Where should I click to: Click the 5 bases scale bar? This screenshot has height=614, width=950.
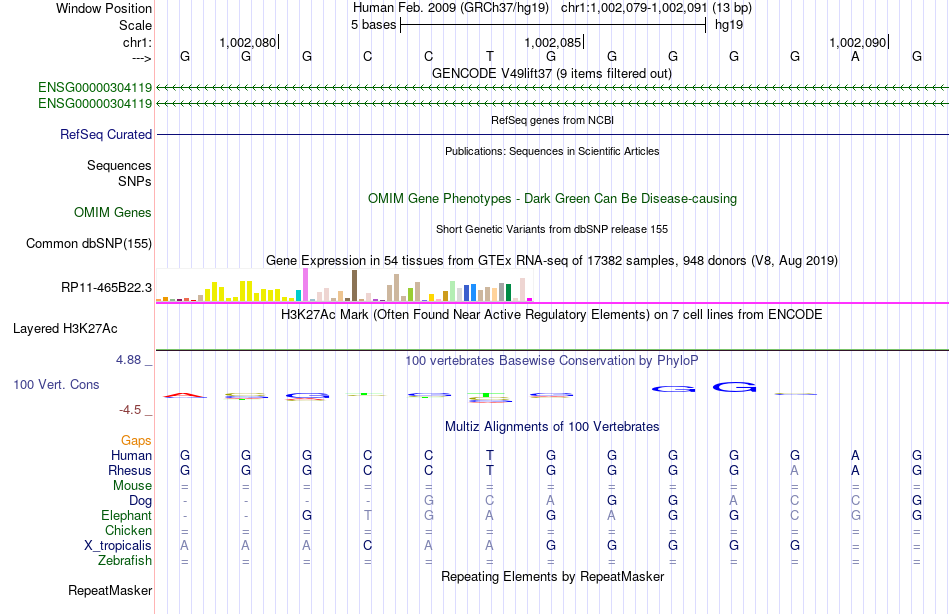553,25
